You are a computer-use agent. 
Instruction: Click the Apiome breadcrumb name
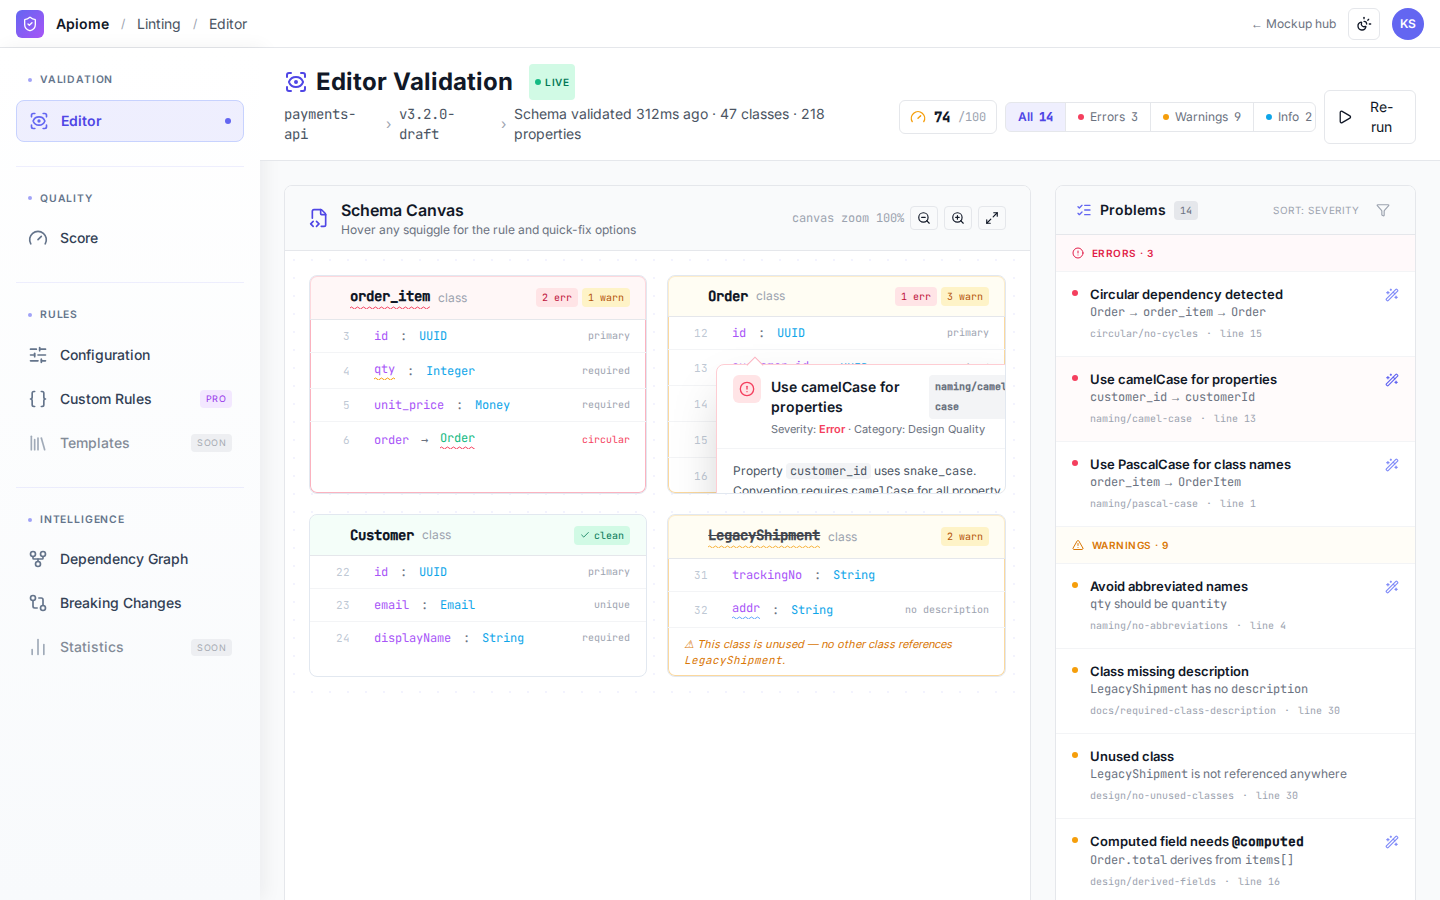pyautogui.click(x=82, y=24)
